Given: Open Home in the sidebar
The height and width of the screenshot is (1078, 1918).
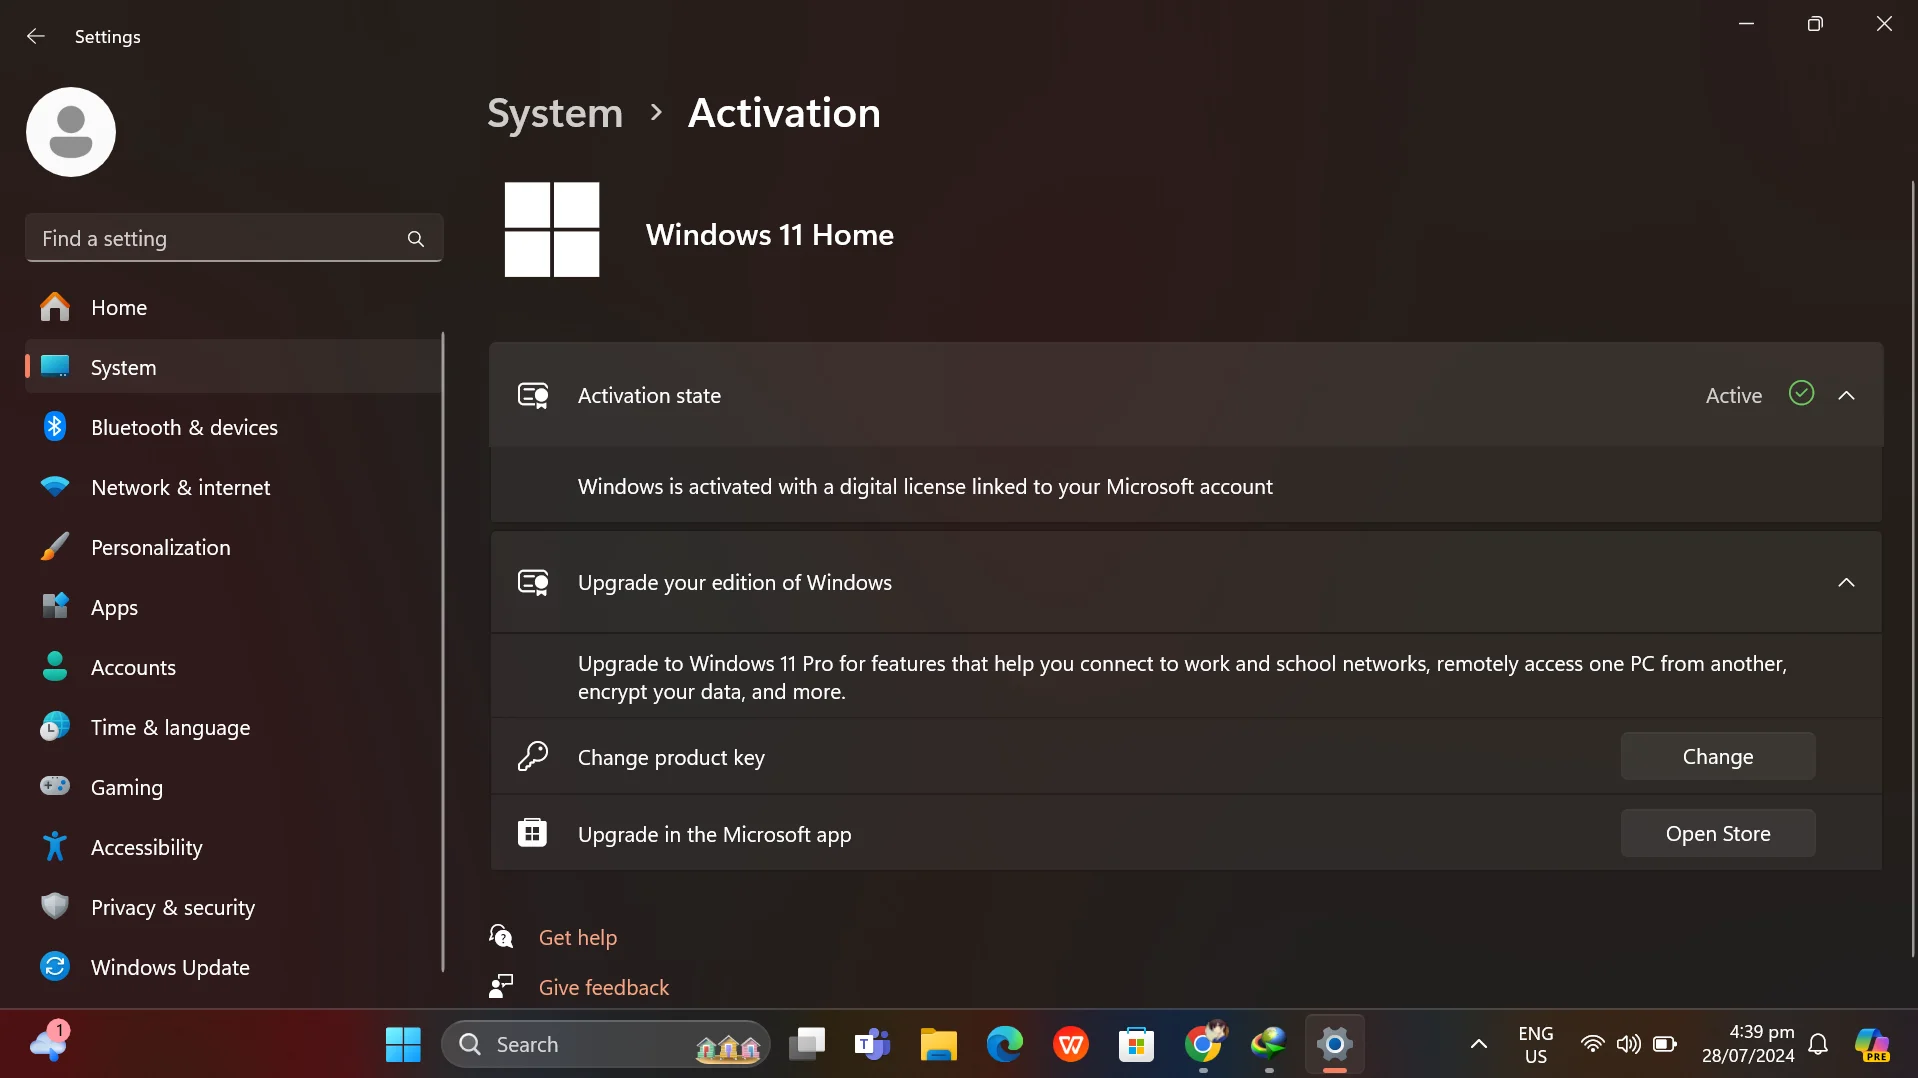Looking at the screenshot, I should pyautogui.click(x=234, y=307).
